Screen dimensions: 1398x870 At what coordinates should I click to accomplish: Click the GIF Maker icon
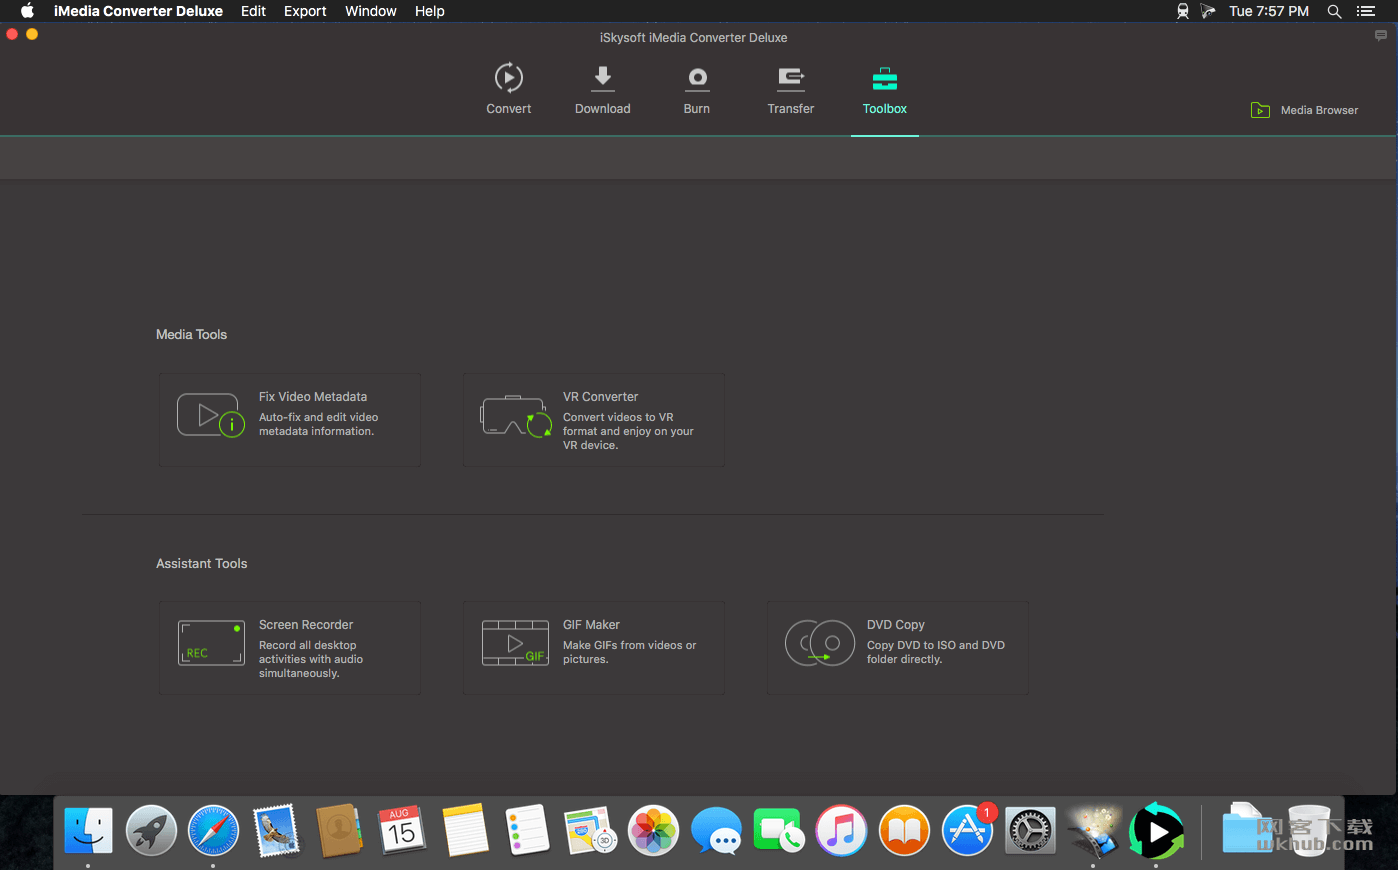coord(515,643)
